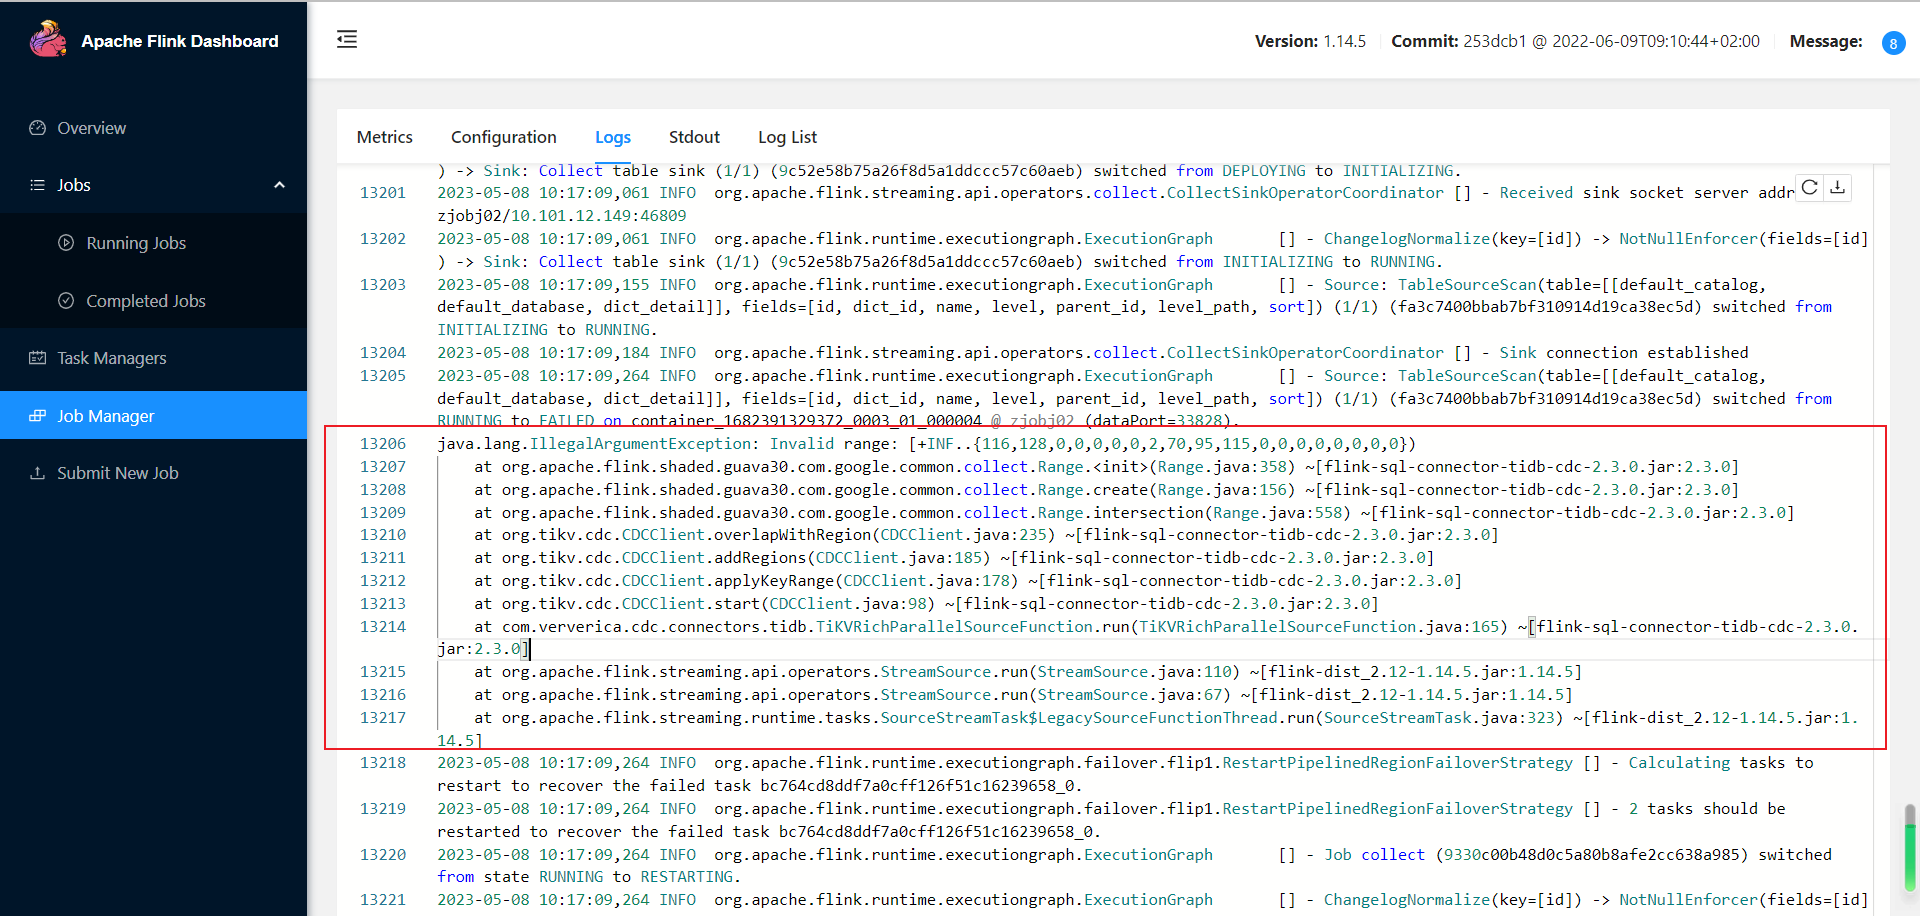1920x916 pixels.
Task: Click 'Sink connection established' log entry
Action: [1624, 353]
